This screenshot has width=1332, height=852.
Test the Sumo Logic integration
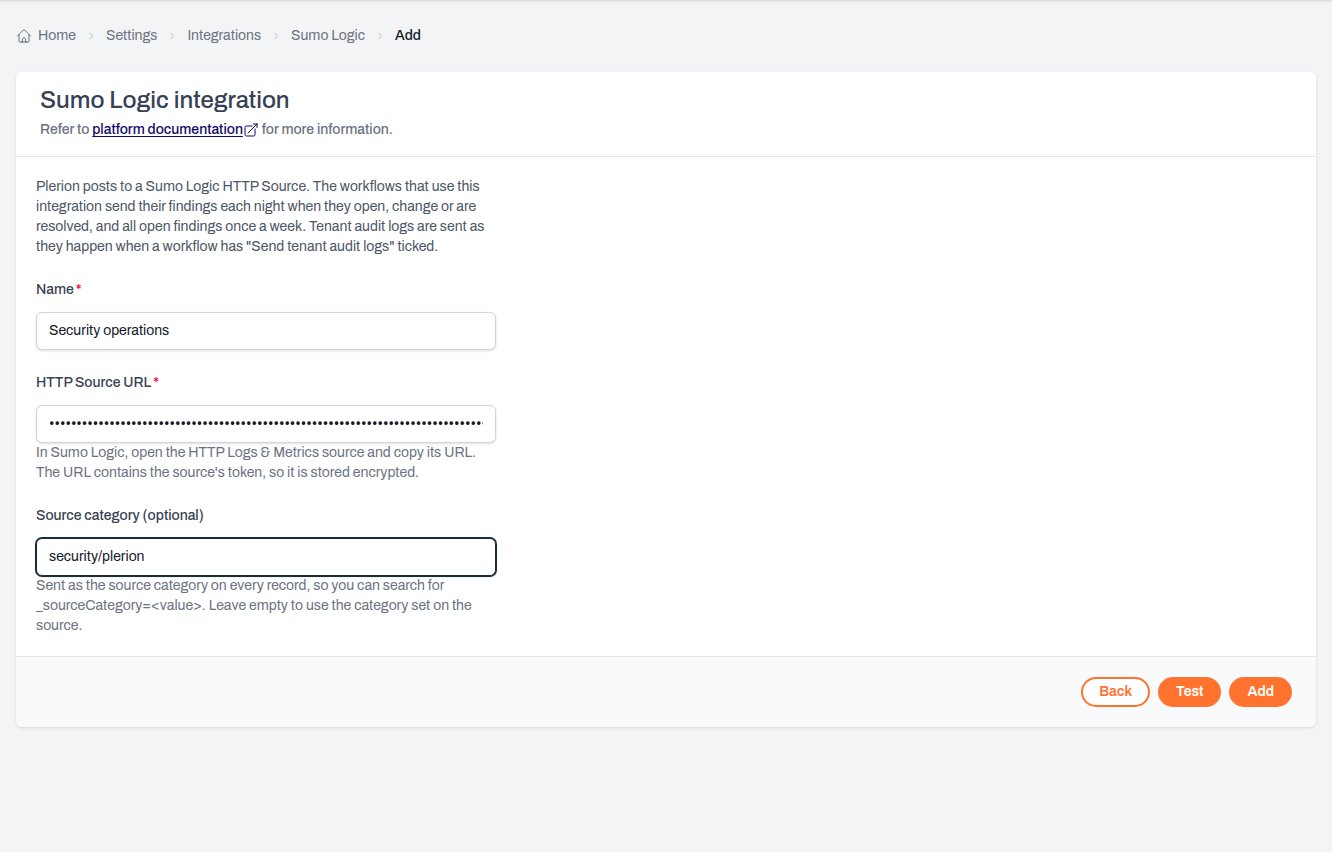1189,692
